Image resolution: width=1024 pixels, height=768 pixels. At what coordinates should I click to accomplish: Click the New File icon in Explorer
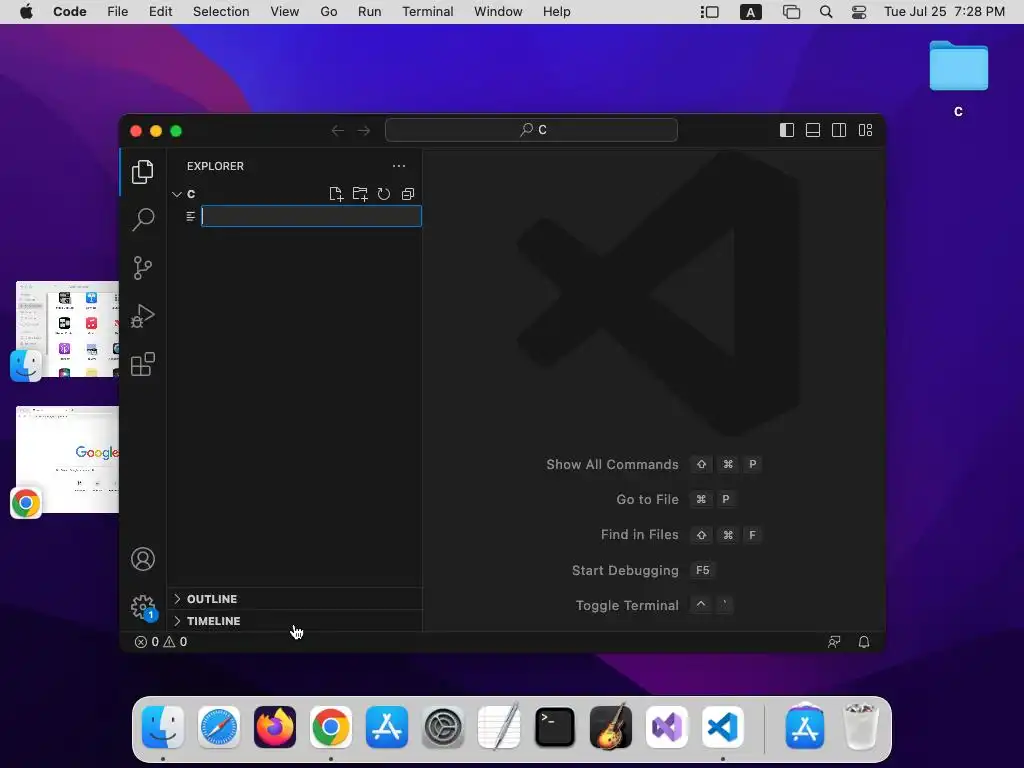click(x=336, y=194)
